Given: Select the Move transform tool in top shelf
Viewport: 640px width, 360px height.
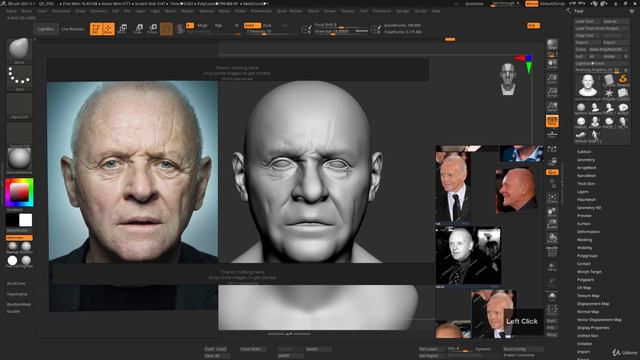Looking at the screenshot, I should (122, 29).
